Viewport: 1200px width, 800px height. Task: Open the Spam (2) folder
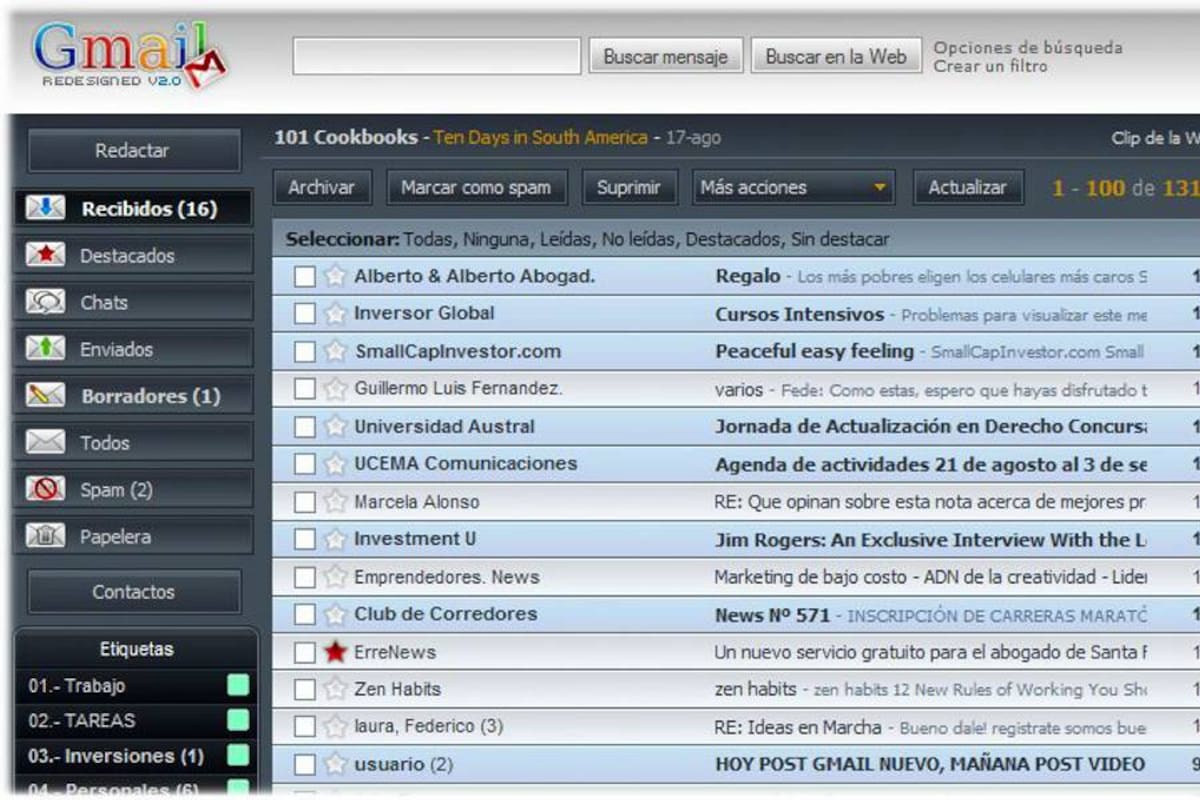coord(132,489)
